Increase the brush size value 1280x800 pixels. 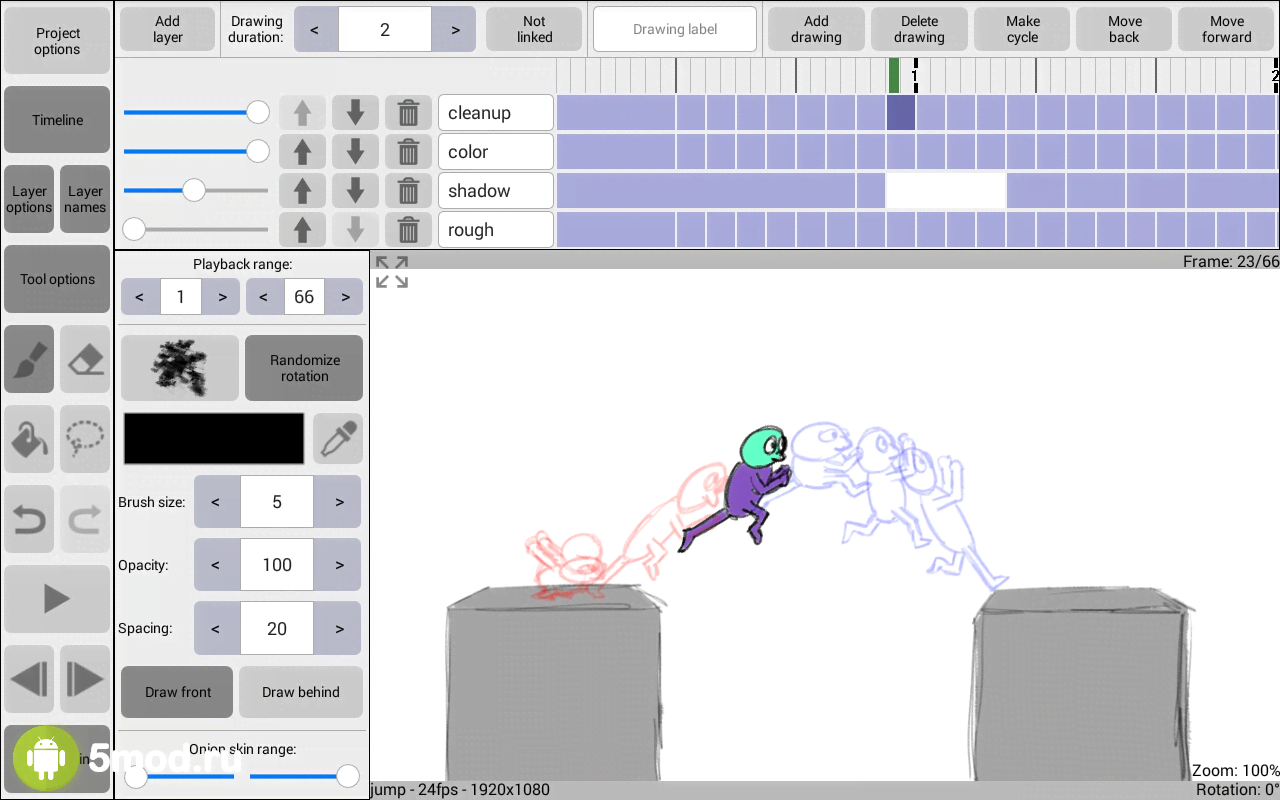coord(339,502)
